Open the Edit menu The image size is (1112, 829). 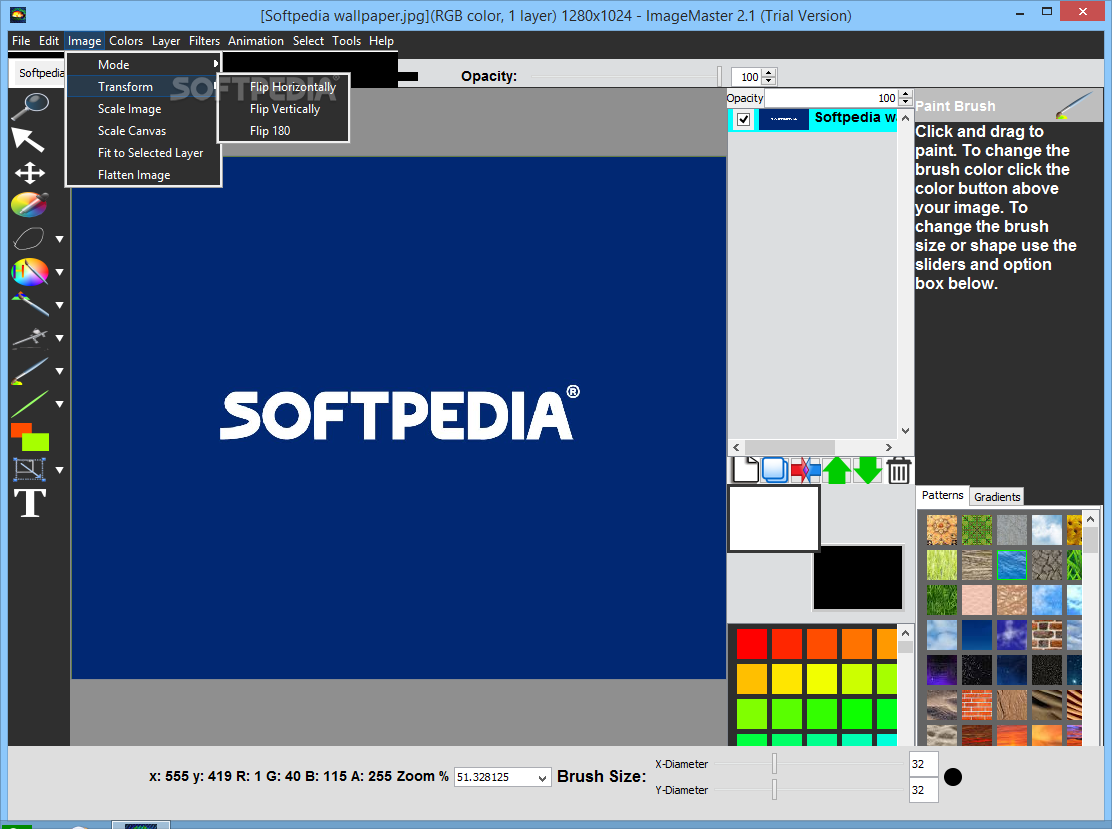click(x=49, y=41)
